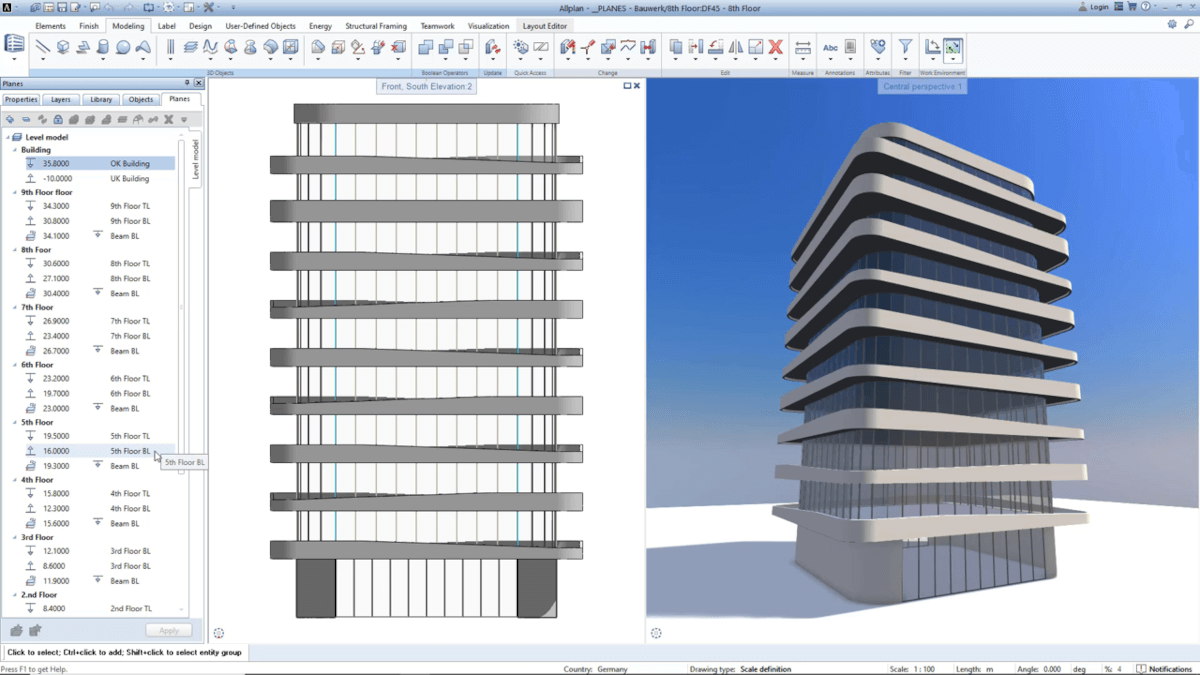Click the red X Delete icon in Edit

[775, 47]
